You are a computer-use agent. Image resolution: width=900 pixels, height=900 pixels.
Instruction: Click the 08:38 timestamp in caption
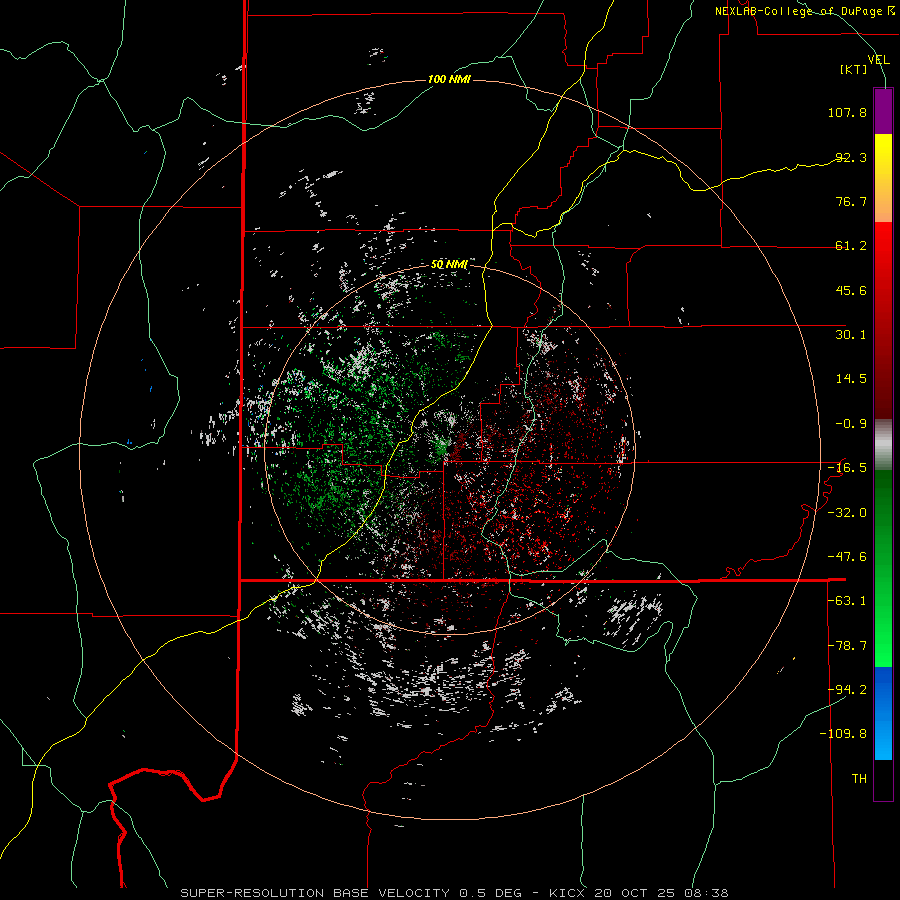[705, 893]
